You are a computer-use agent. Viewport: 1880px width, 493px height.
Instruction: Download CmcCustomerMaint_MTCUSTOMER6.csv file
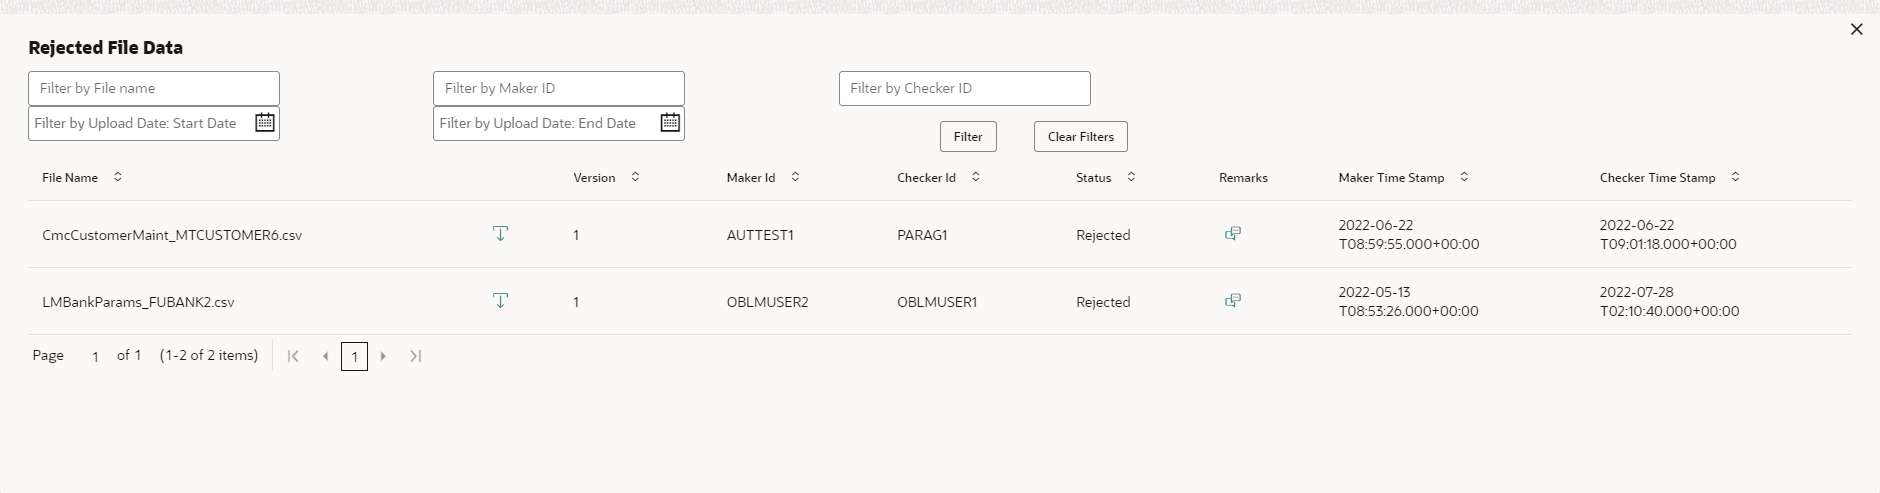point(501,234)
